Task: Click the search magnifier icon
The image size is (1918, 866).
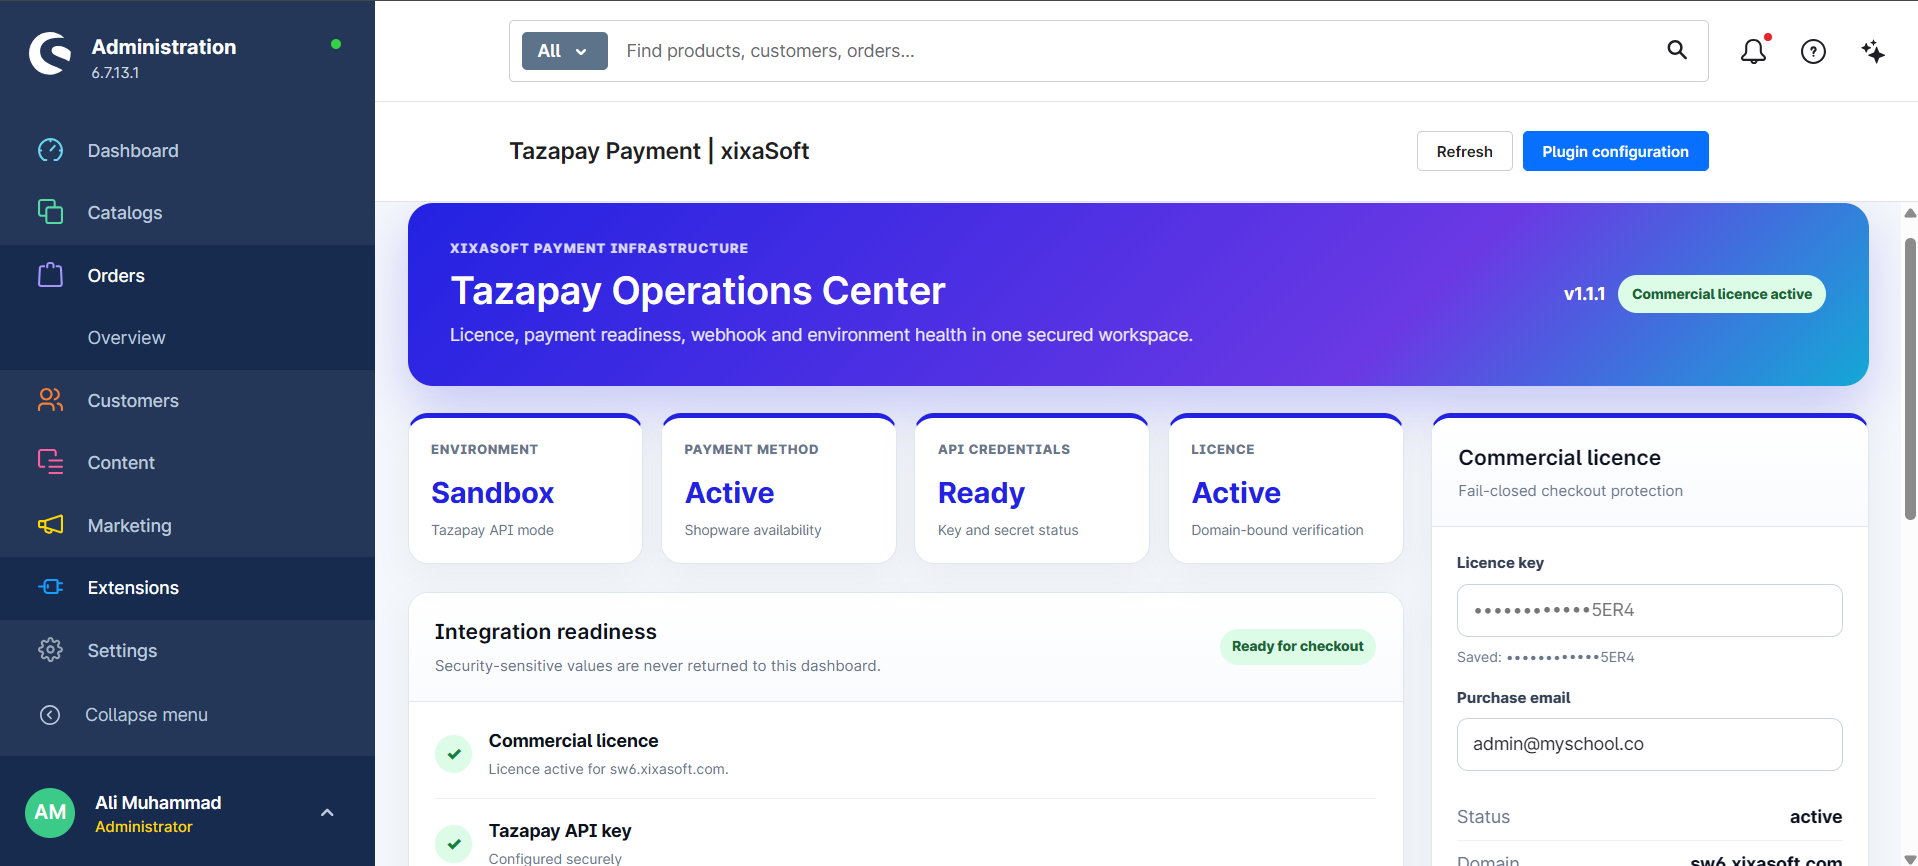Action: [x=1677, y=50]
